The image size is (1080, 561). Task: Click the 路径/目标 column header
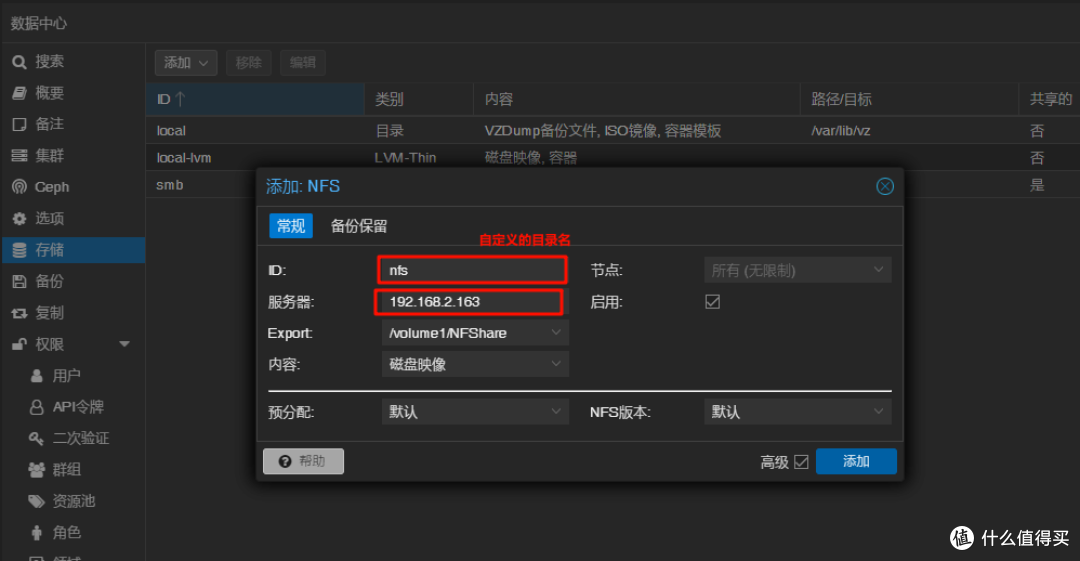point(910,99)
